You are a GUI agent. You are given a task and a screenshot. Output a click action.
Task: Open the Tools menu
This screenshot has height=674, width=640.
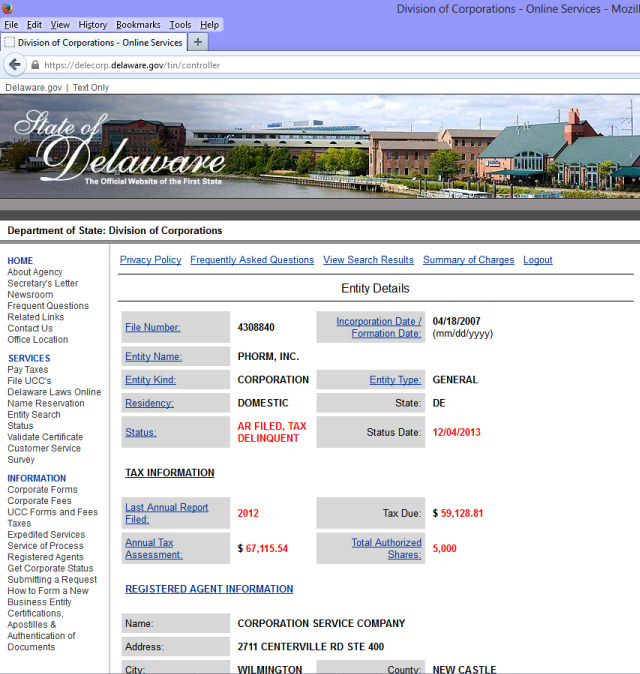tap(180, 24)
